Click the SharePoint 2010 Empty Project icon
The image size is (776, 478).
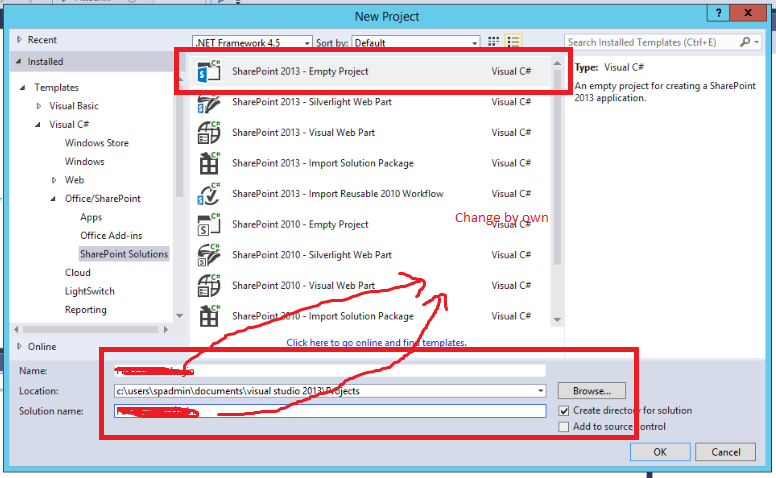coord(209,225)
